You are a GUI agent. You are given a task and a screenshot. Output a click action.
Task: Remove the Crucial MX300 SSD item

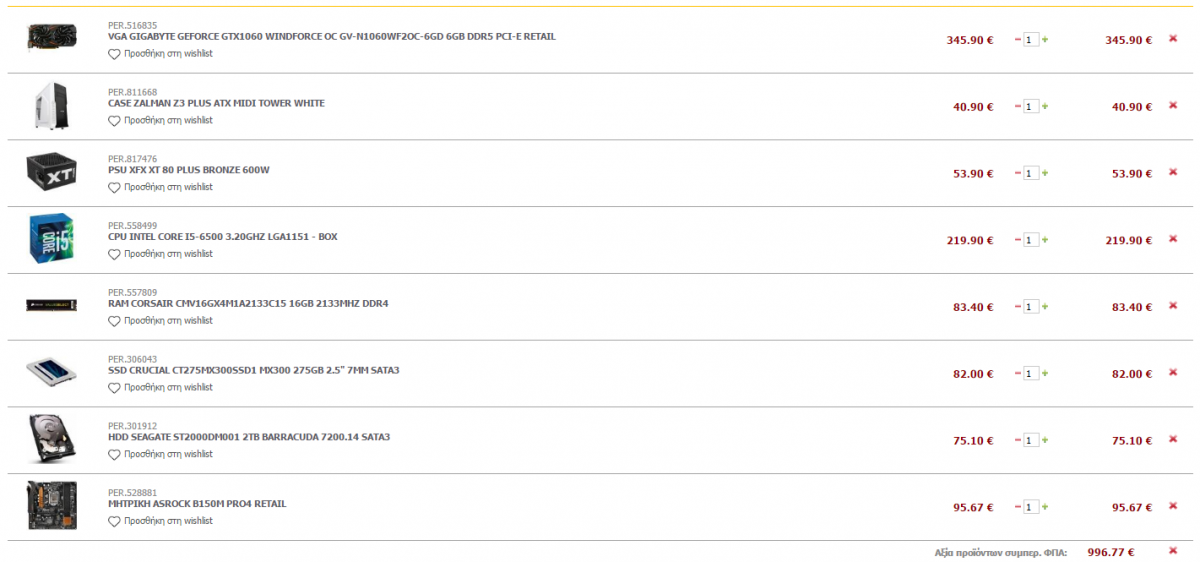[1173, 373]
